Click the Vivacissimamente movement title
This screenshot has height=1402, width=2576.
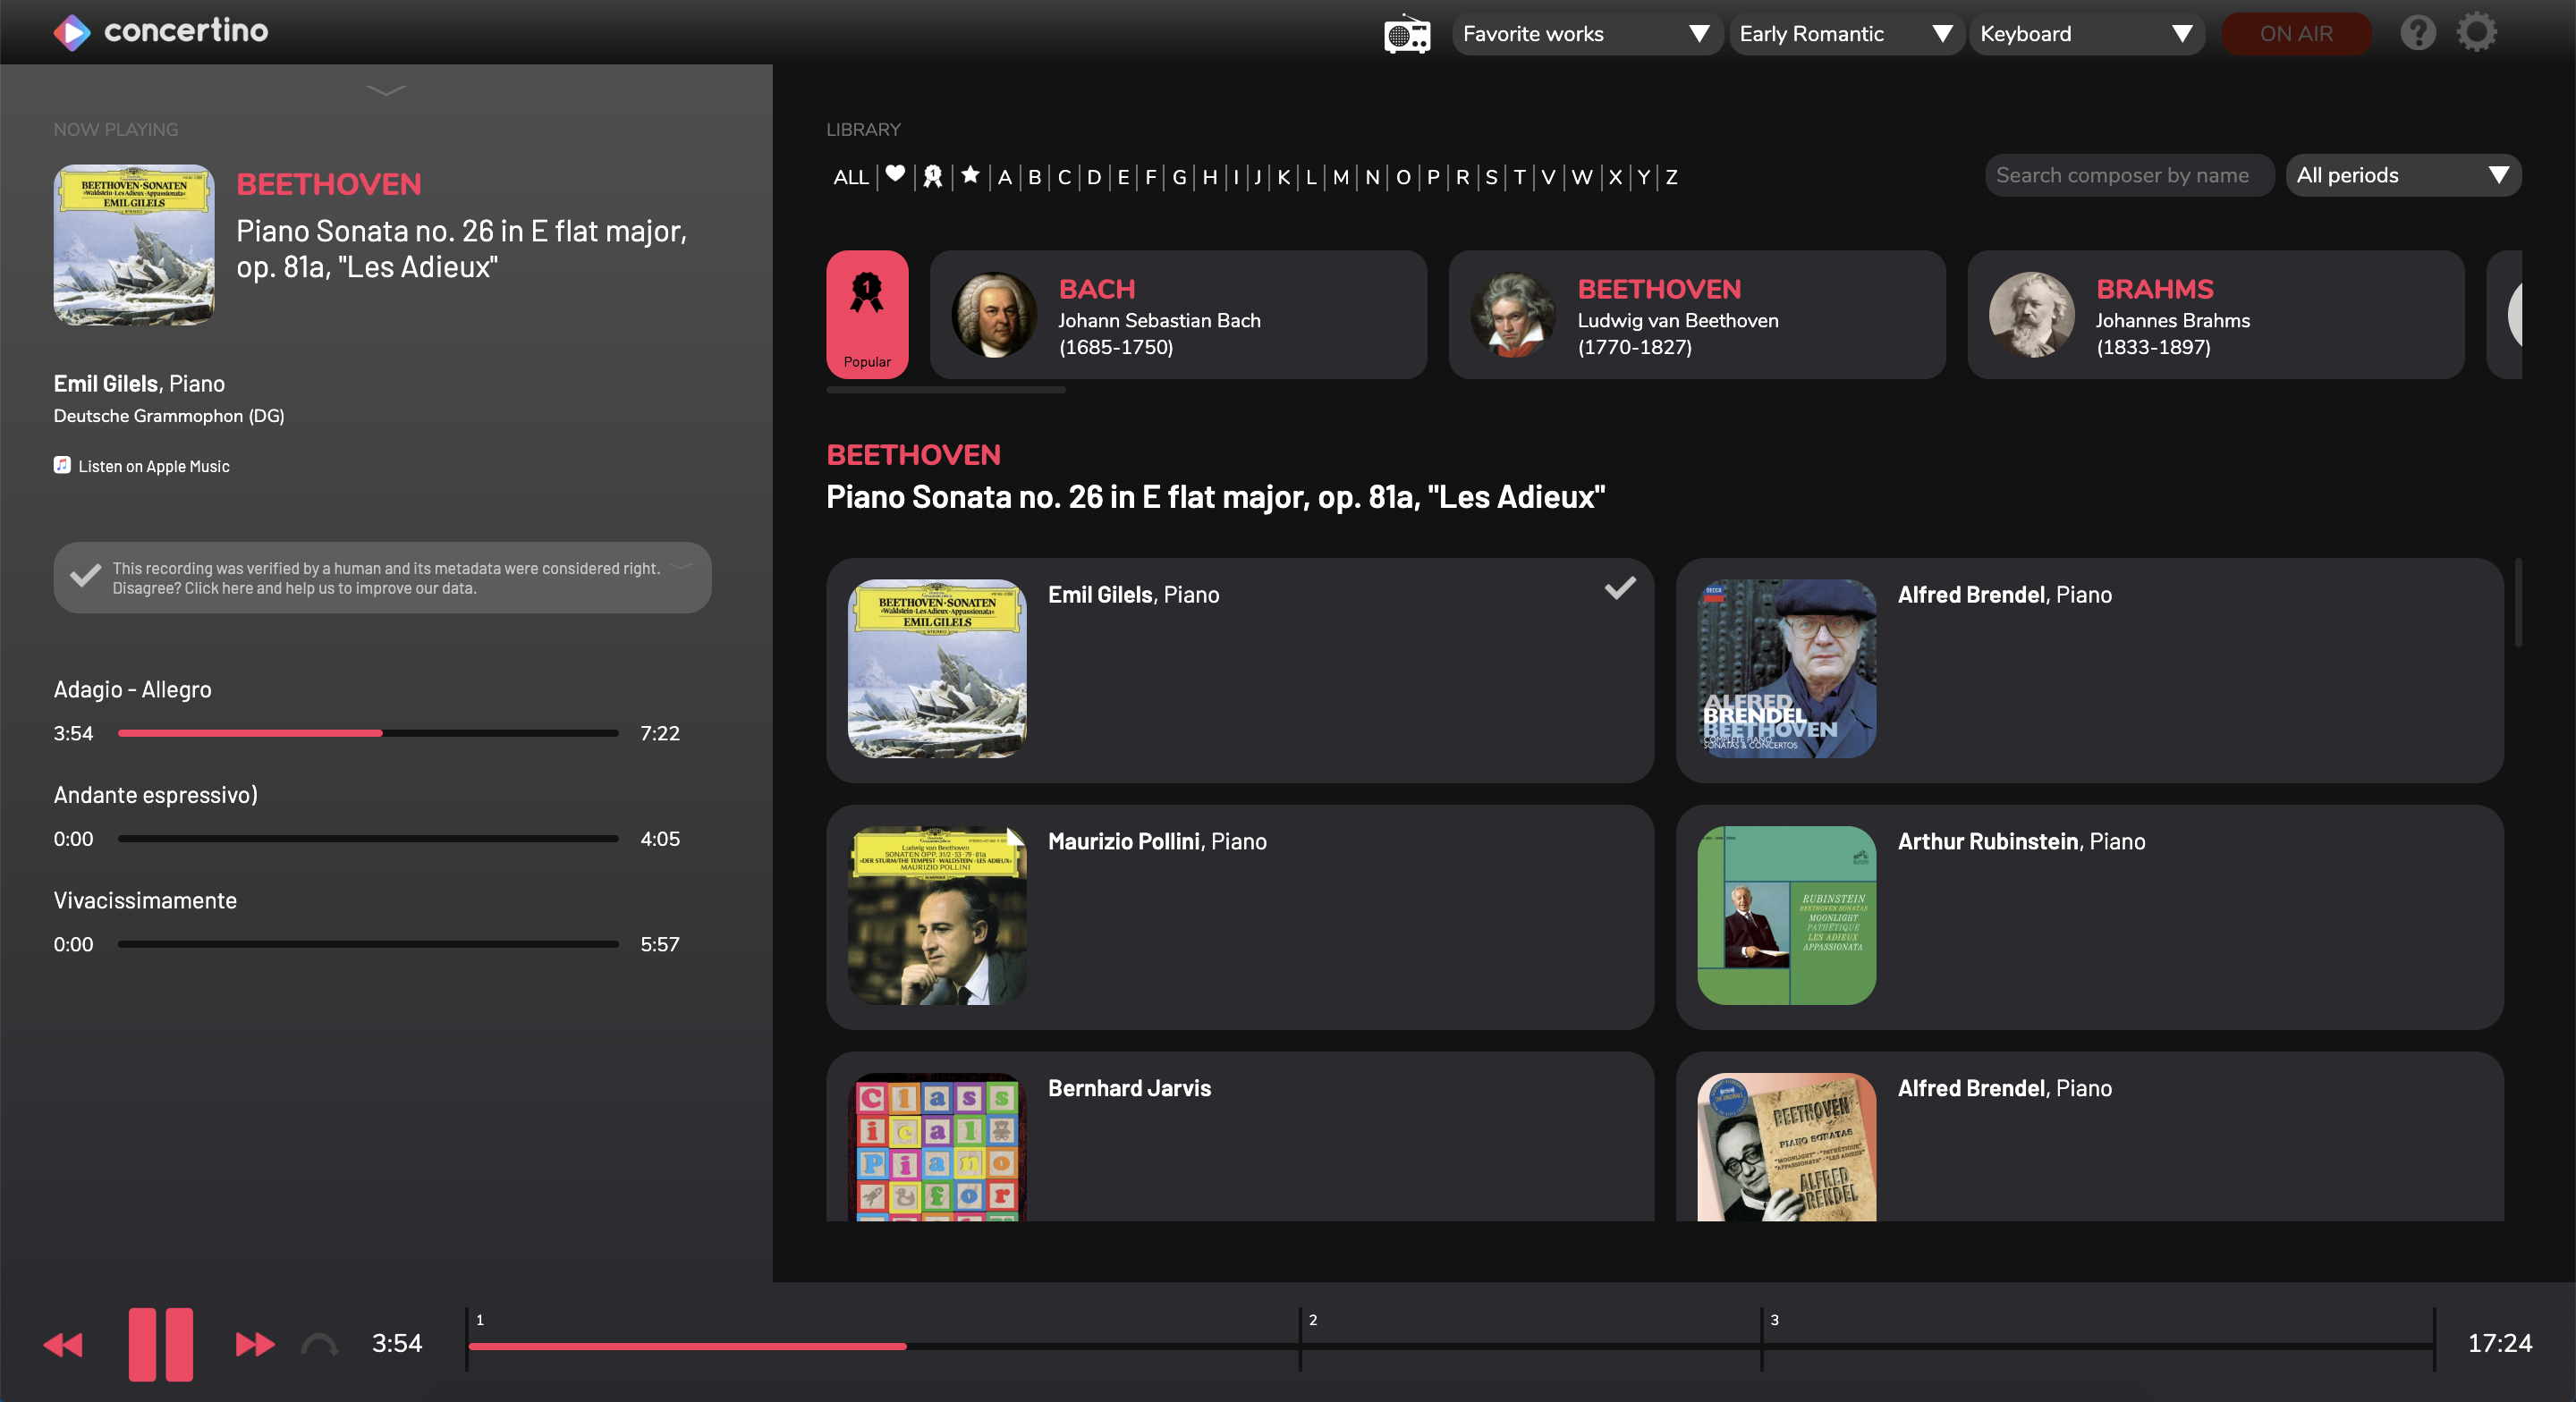145,900
